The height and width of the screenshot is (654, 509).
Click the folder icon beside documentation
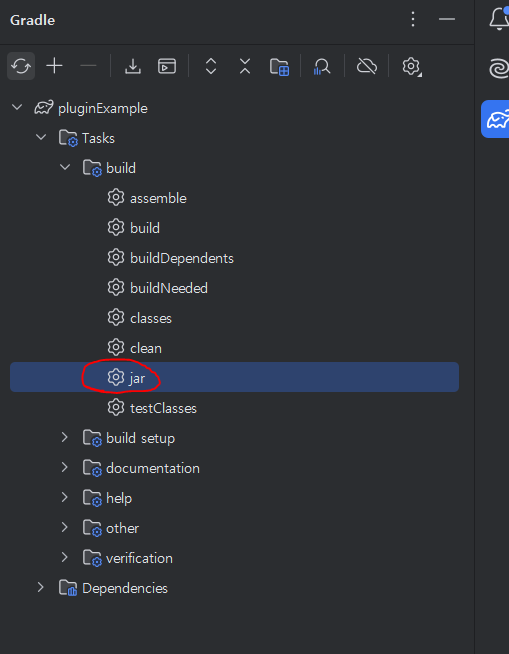pos(92,468)
